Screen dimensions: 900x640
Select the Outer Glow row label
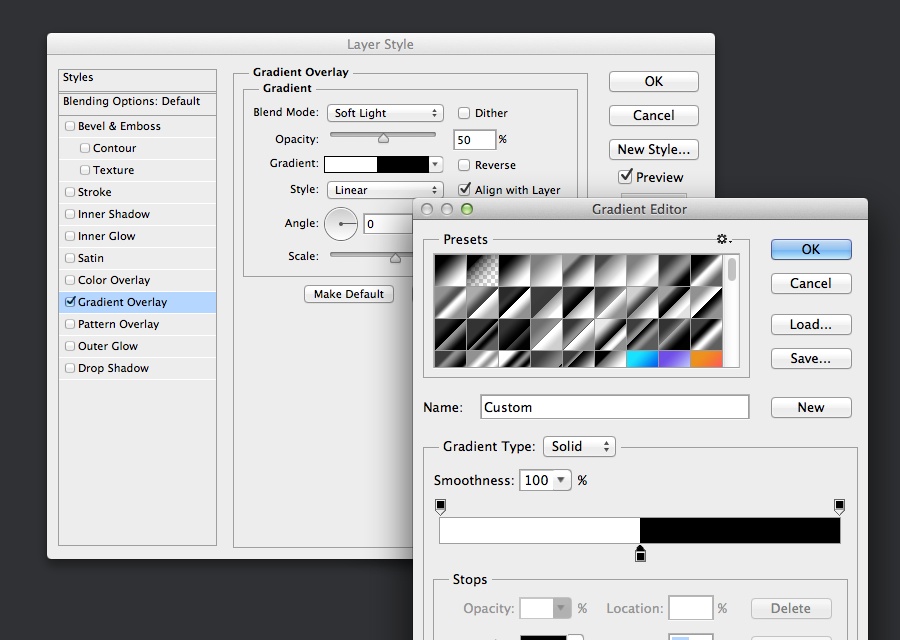pos(108,346)
